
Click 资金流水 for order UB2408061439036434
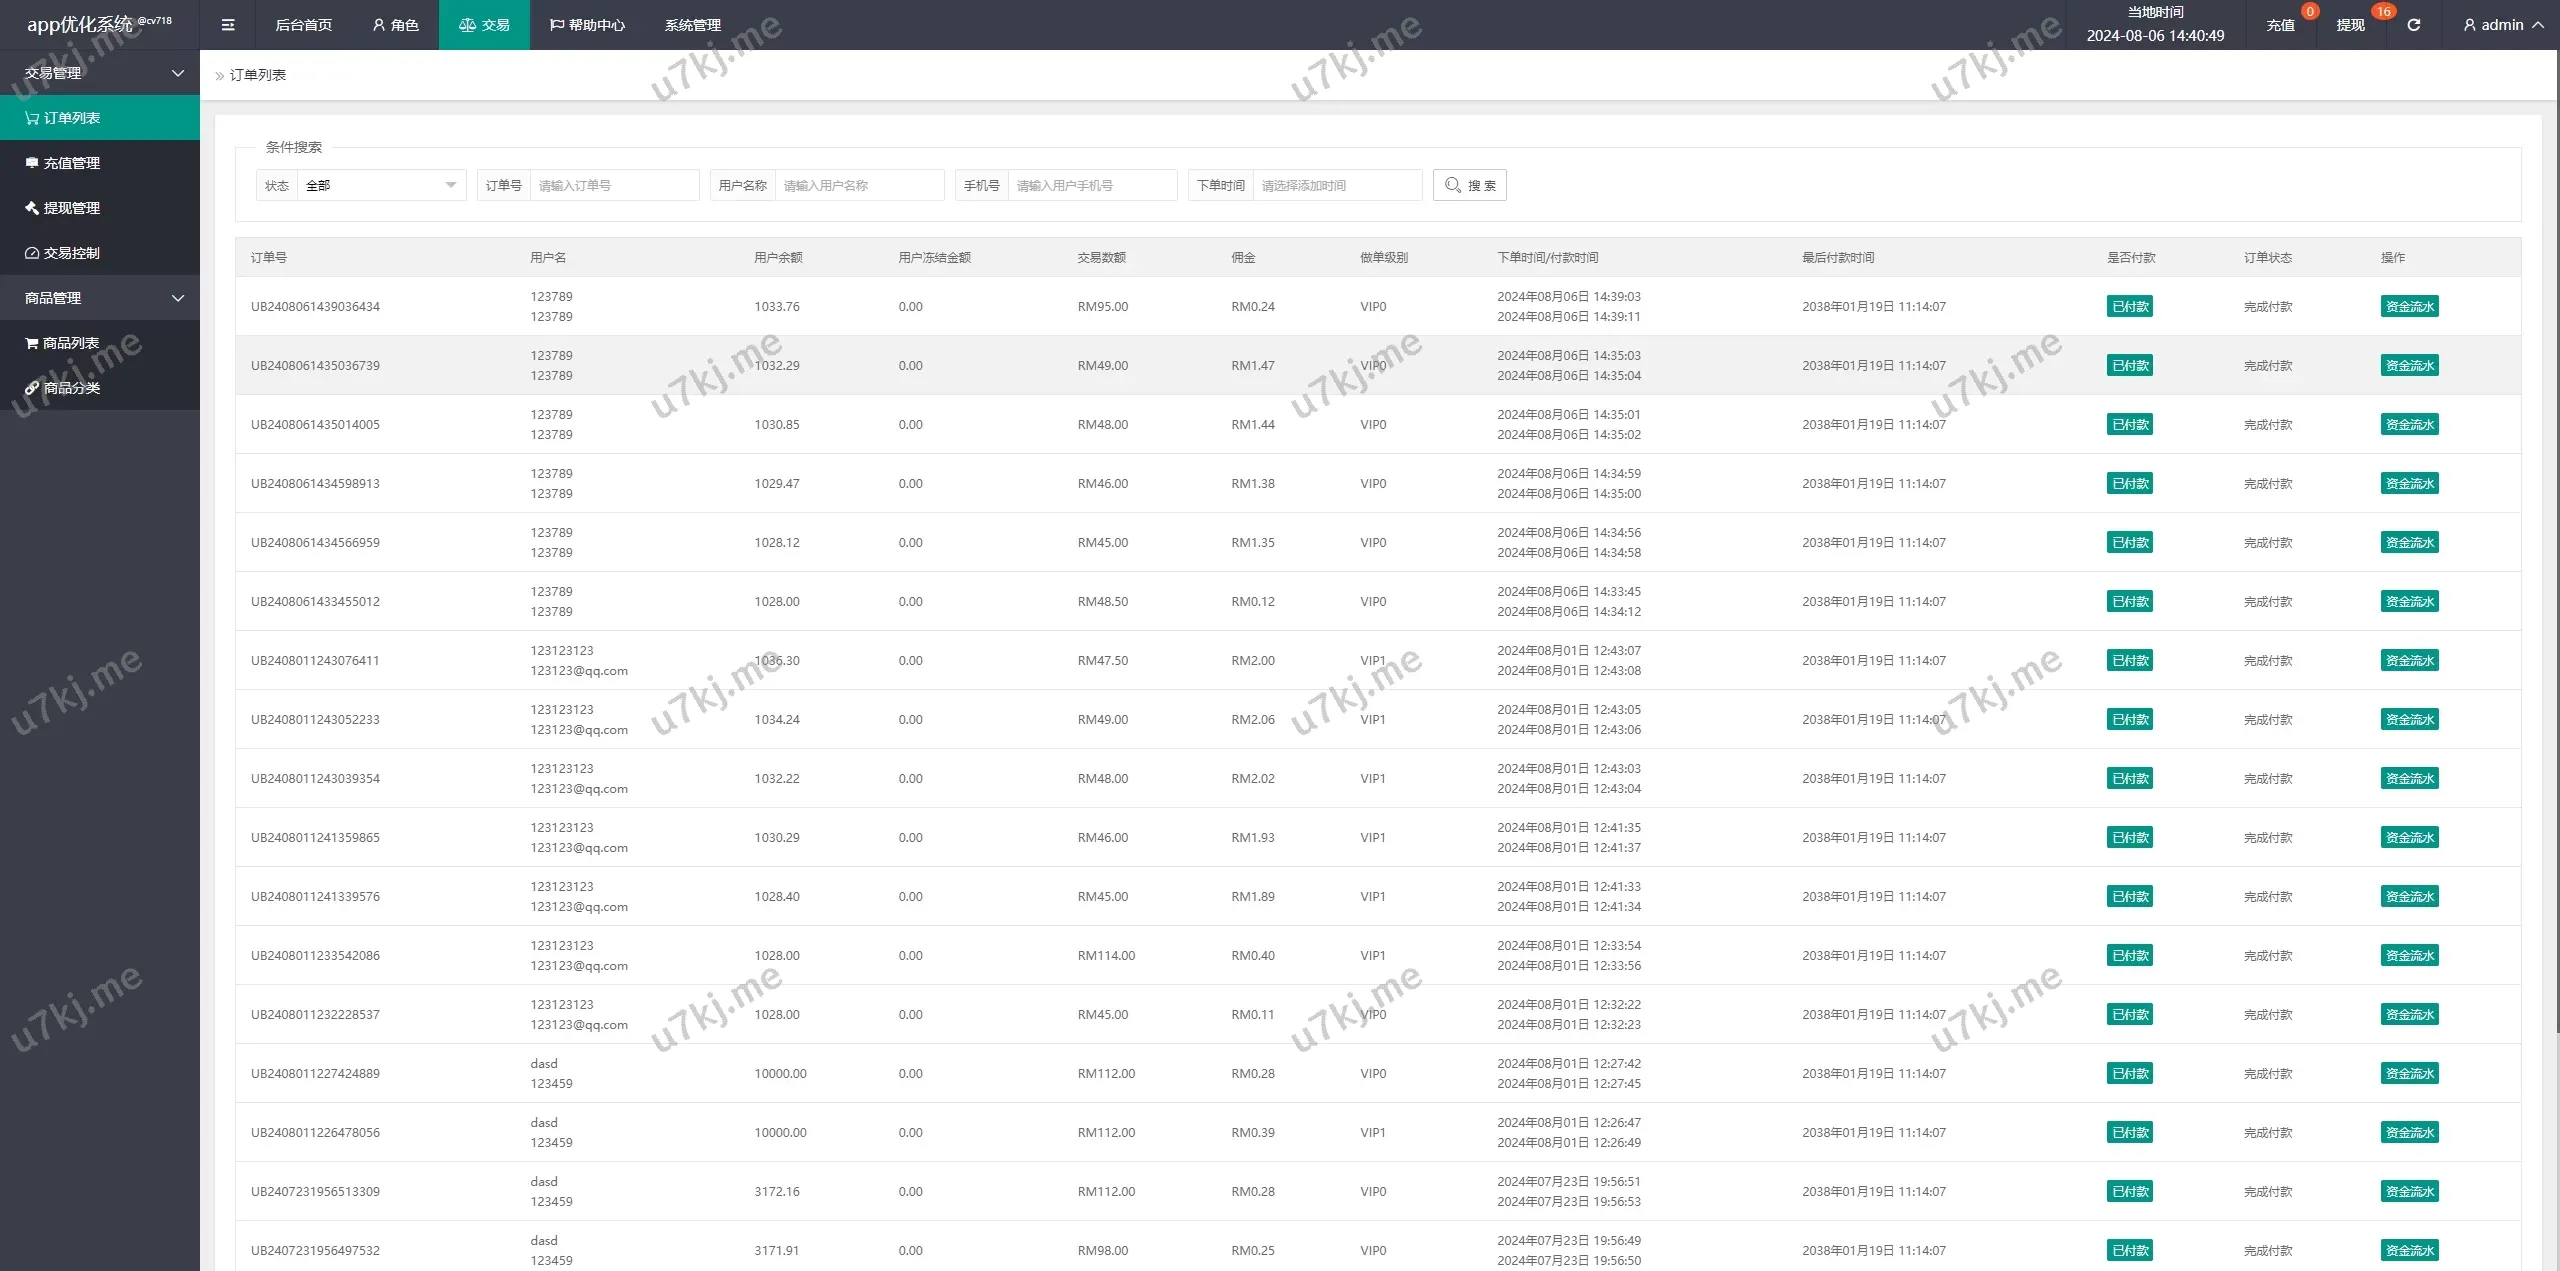click(2409, 306)
